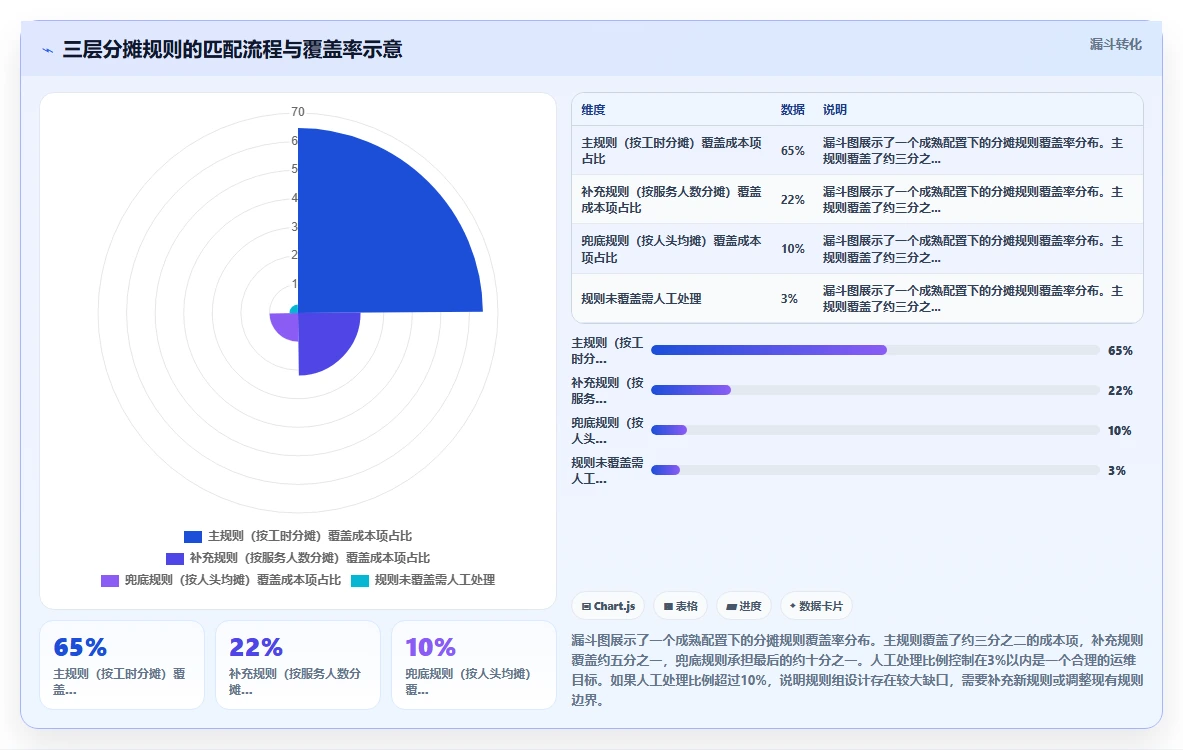Click the 3% label beside the last progress bar

1117,471
